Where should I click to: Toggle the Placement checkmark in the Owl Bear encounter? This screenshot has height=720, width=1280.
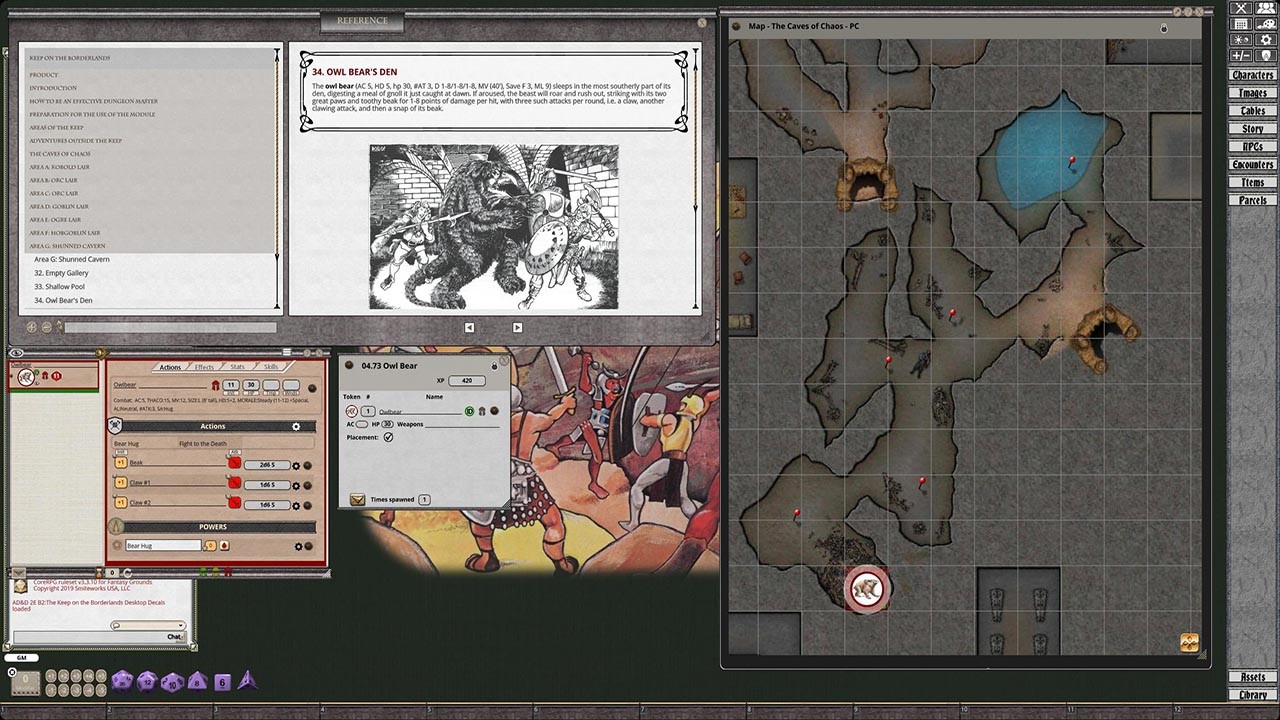389,437
